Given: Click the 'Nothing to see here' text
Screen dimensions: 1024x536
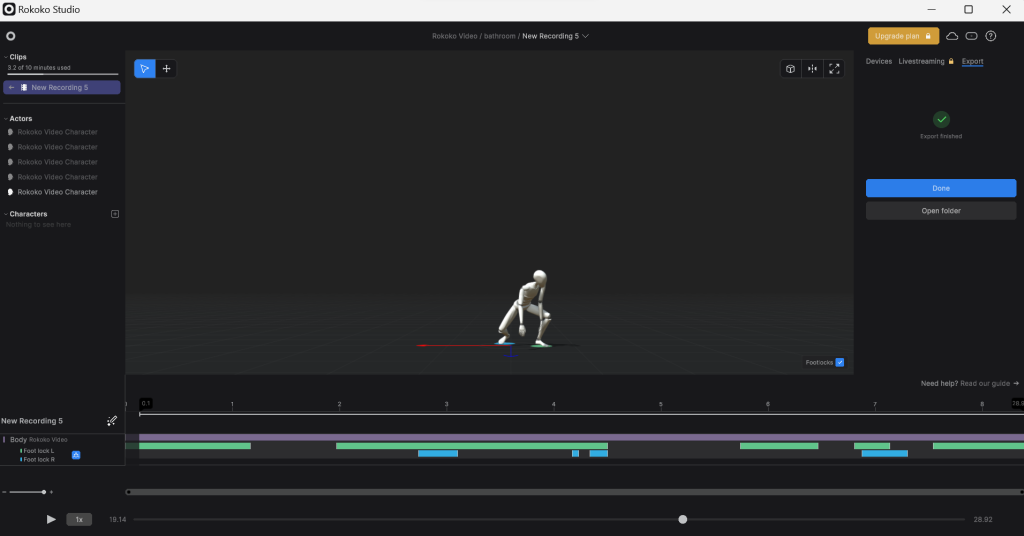Looking at the screenshot, I should pyautogui.click(x=39, y=225).
